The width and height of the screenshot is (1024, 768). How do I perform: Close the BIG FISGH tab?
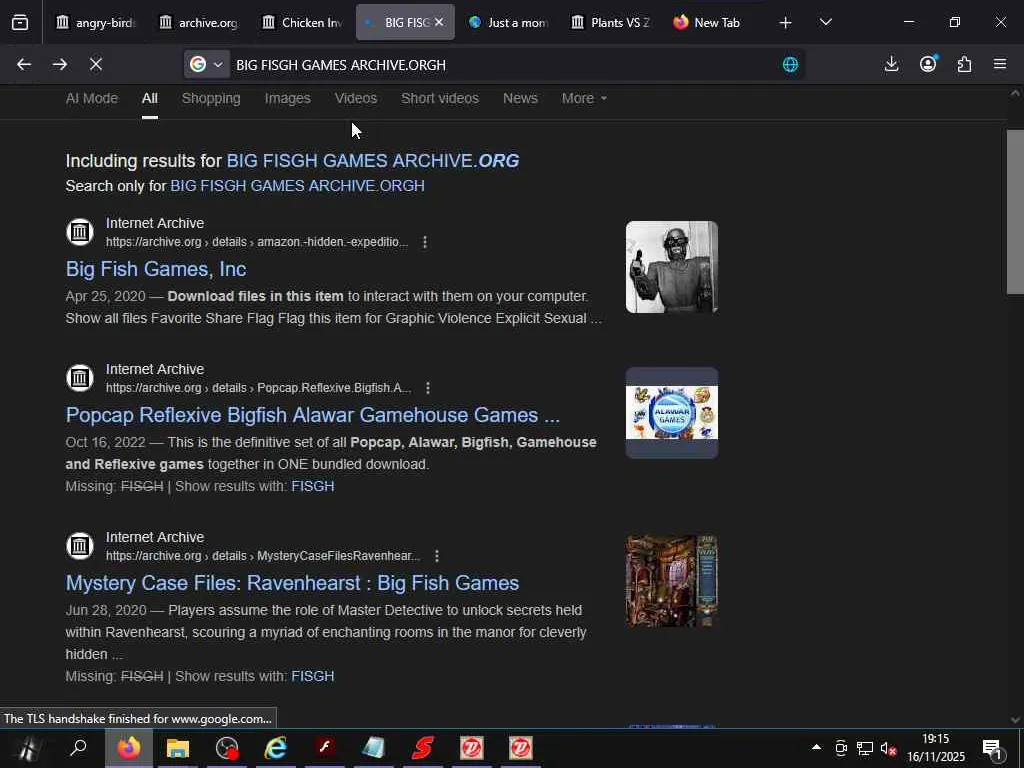pyautogui.click(x=439, y=22)
